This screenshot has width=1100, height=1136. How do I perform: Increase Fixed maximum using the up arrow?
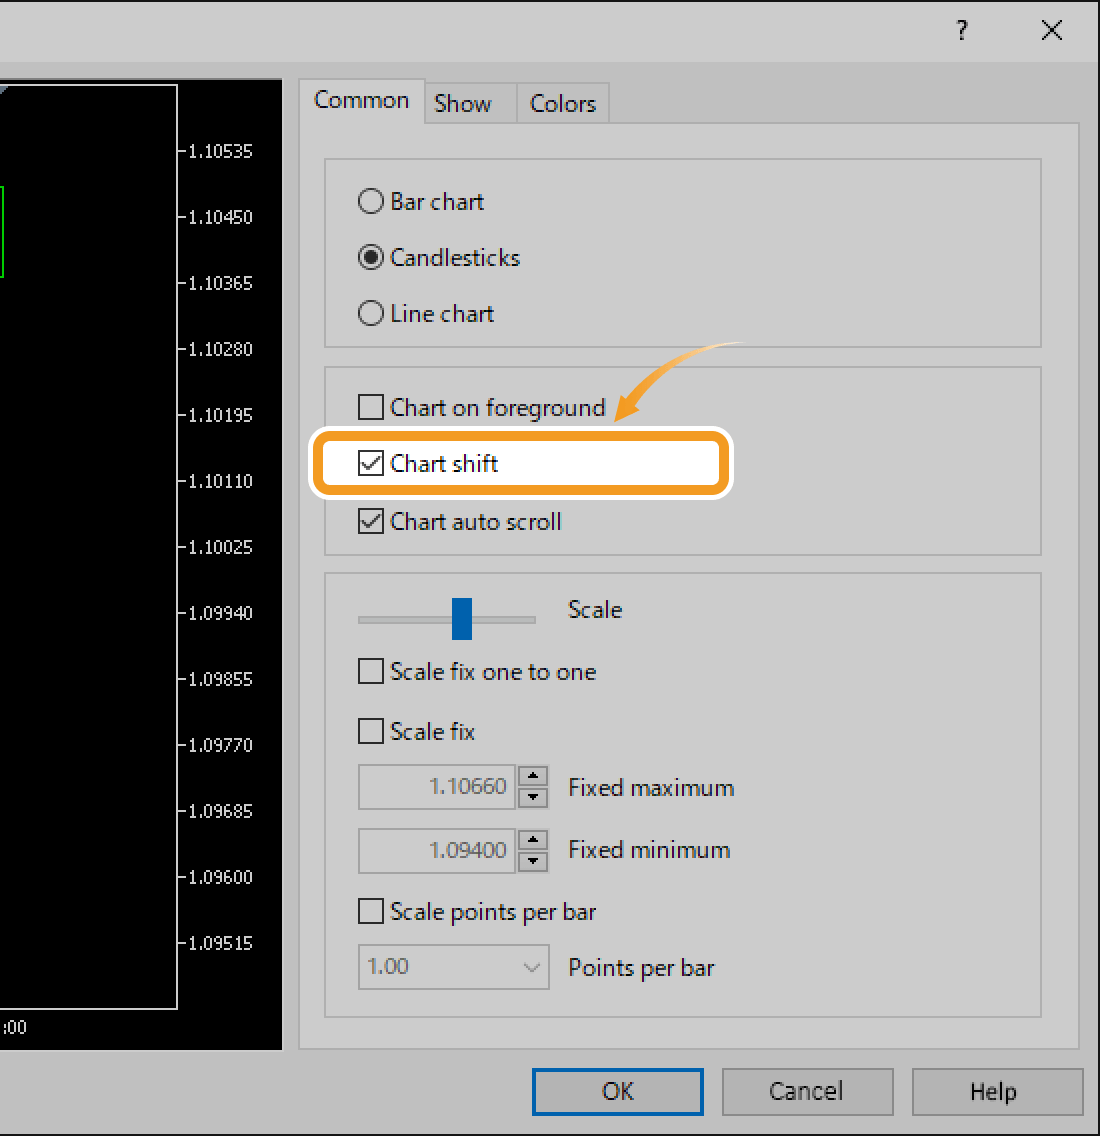coord(533,779)
